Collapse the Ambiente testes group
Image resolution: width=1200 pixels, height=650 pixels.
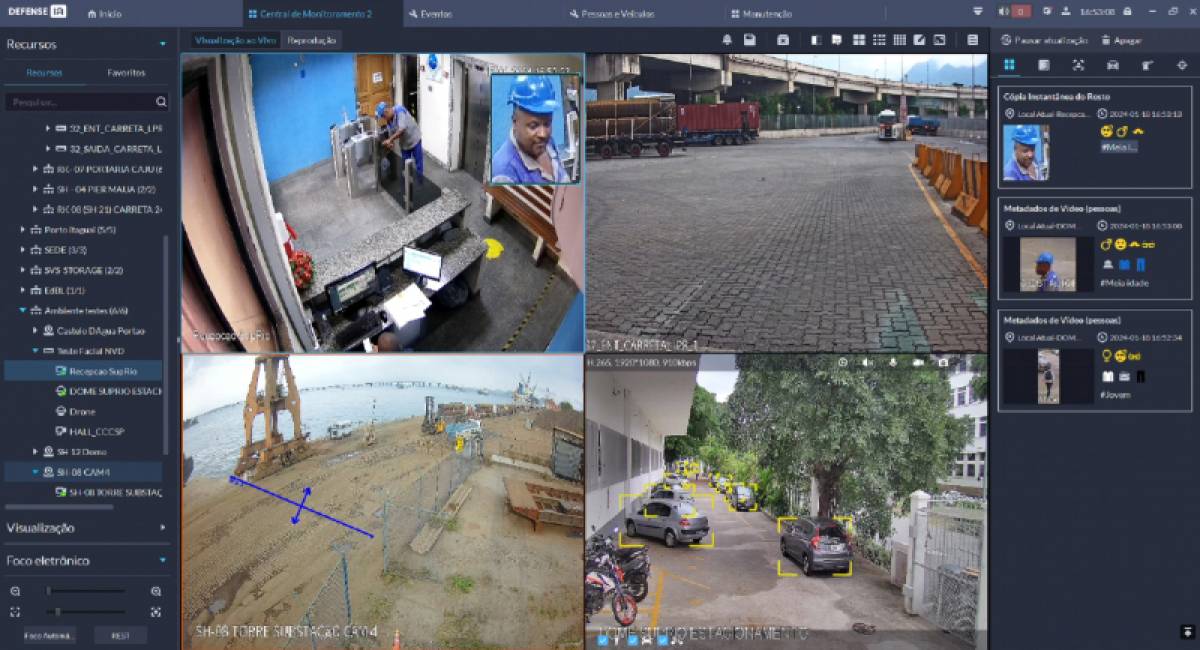pyautogui.click(x=24, y=310)
